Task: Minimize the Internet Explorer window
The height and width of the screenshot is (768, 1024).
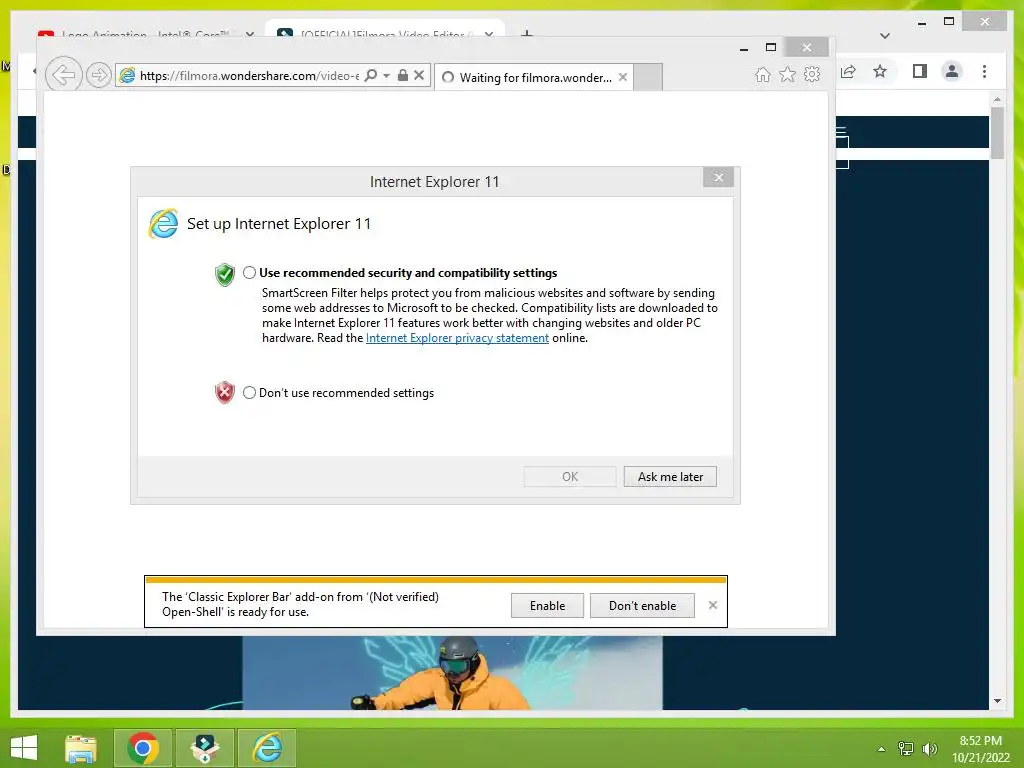Action: (744, 48)
